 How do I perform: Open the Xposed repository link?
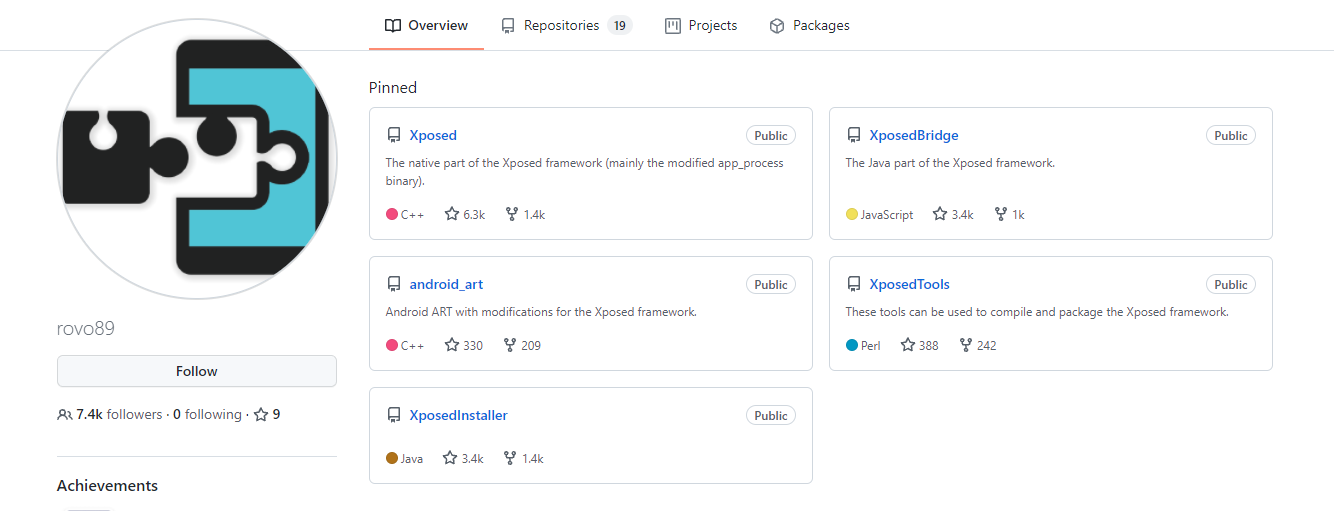[x=433, y=135]
